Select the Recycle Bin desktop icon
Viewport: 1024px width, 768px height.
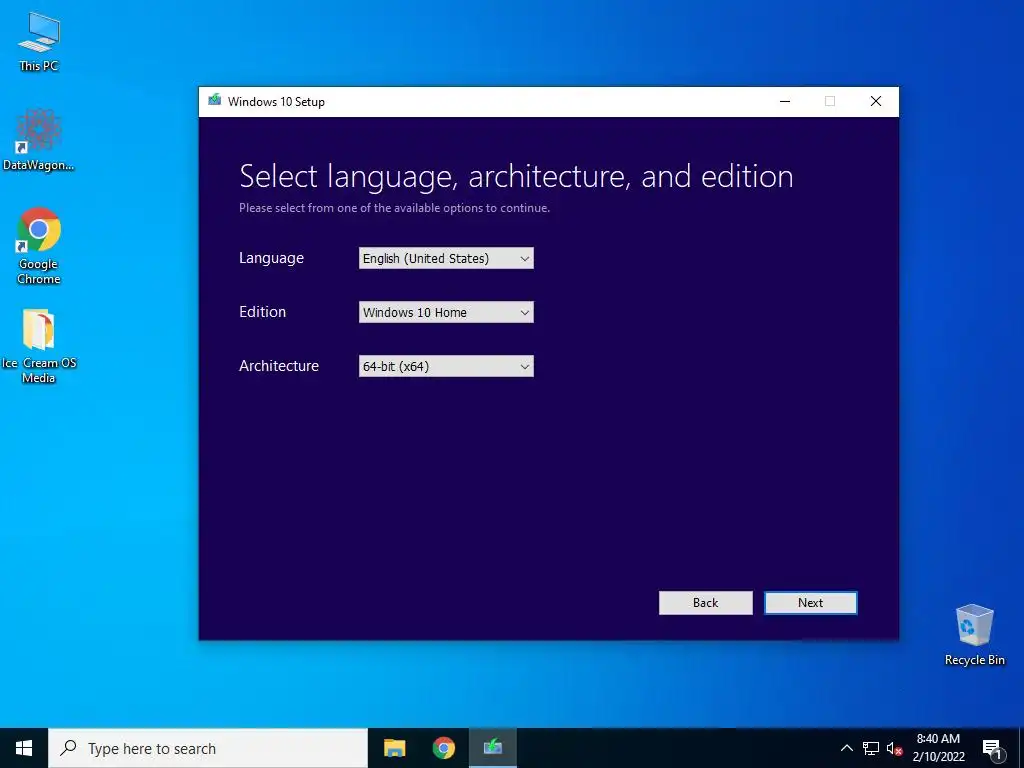[974, 635]
